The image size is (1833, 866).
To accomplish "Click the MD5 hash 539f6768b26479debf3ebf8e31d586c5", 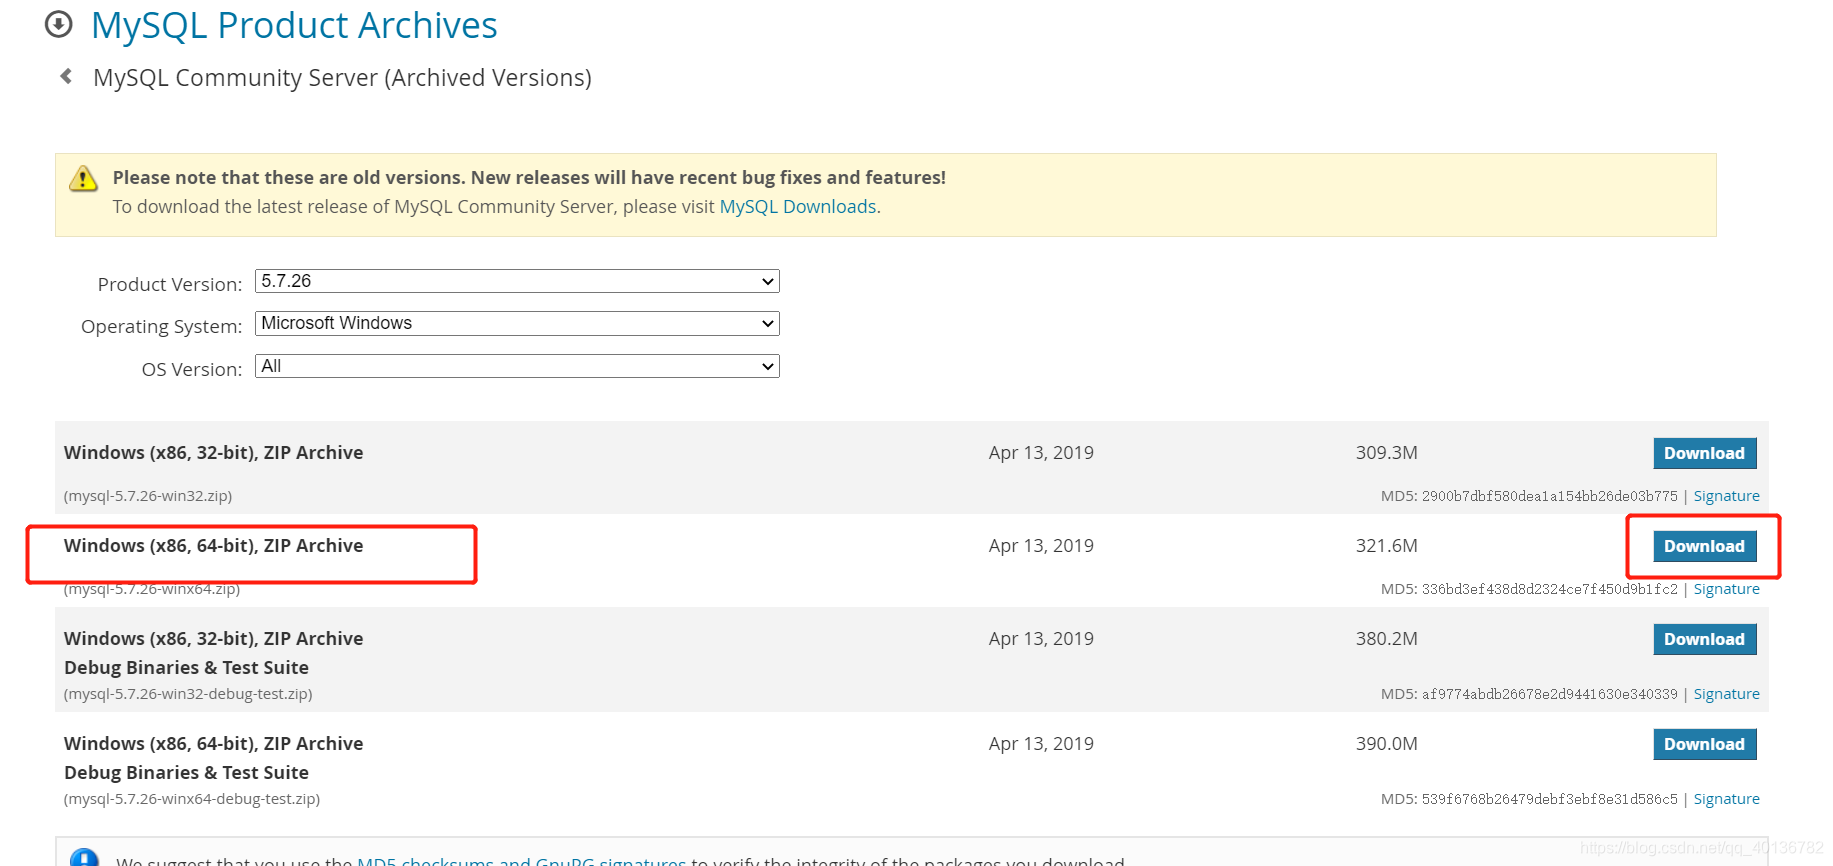I will click(1550, 799).
